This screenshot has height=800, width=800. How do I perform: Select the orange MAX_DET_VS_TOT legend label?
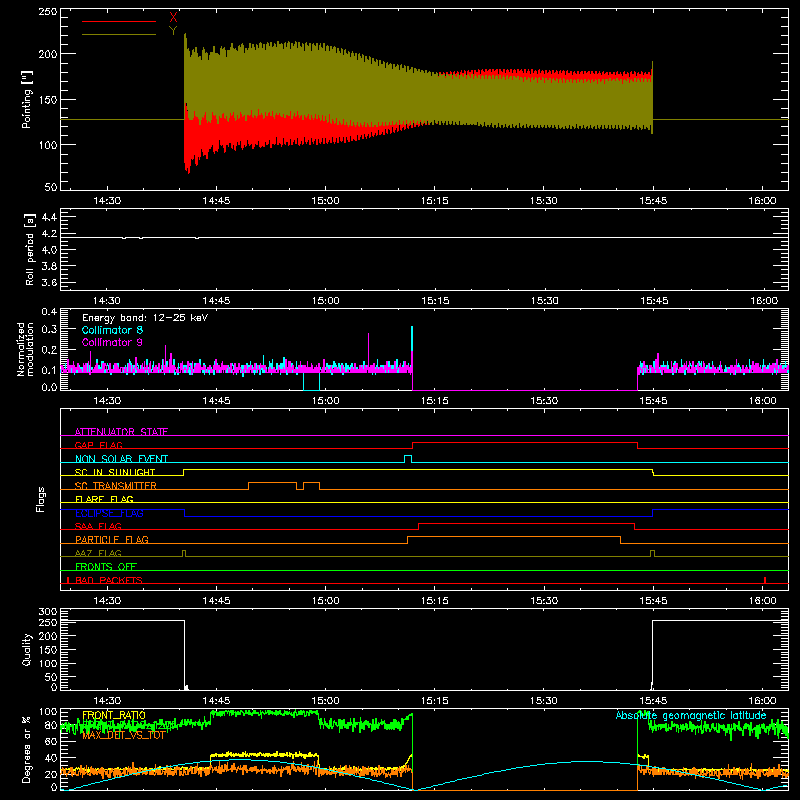tap(123, 735)
